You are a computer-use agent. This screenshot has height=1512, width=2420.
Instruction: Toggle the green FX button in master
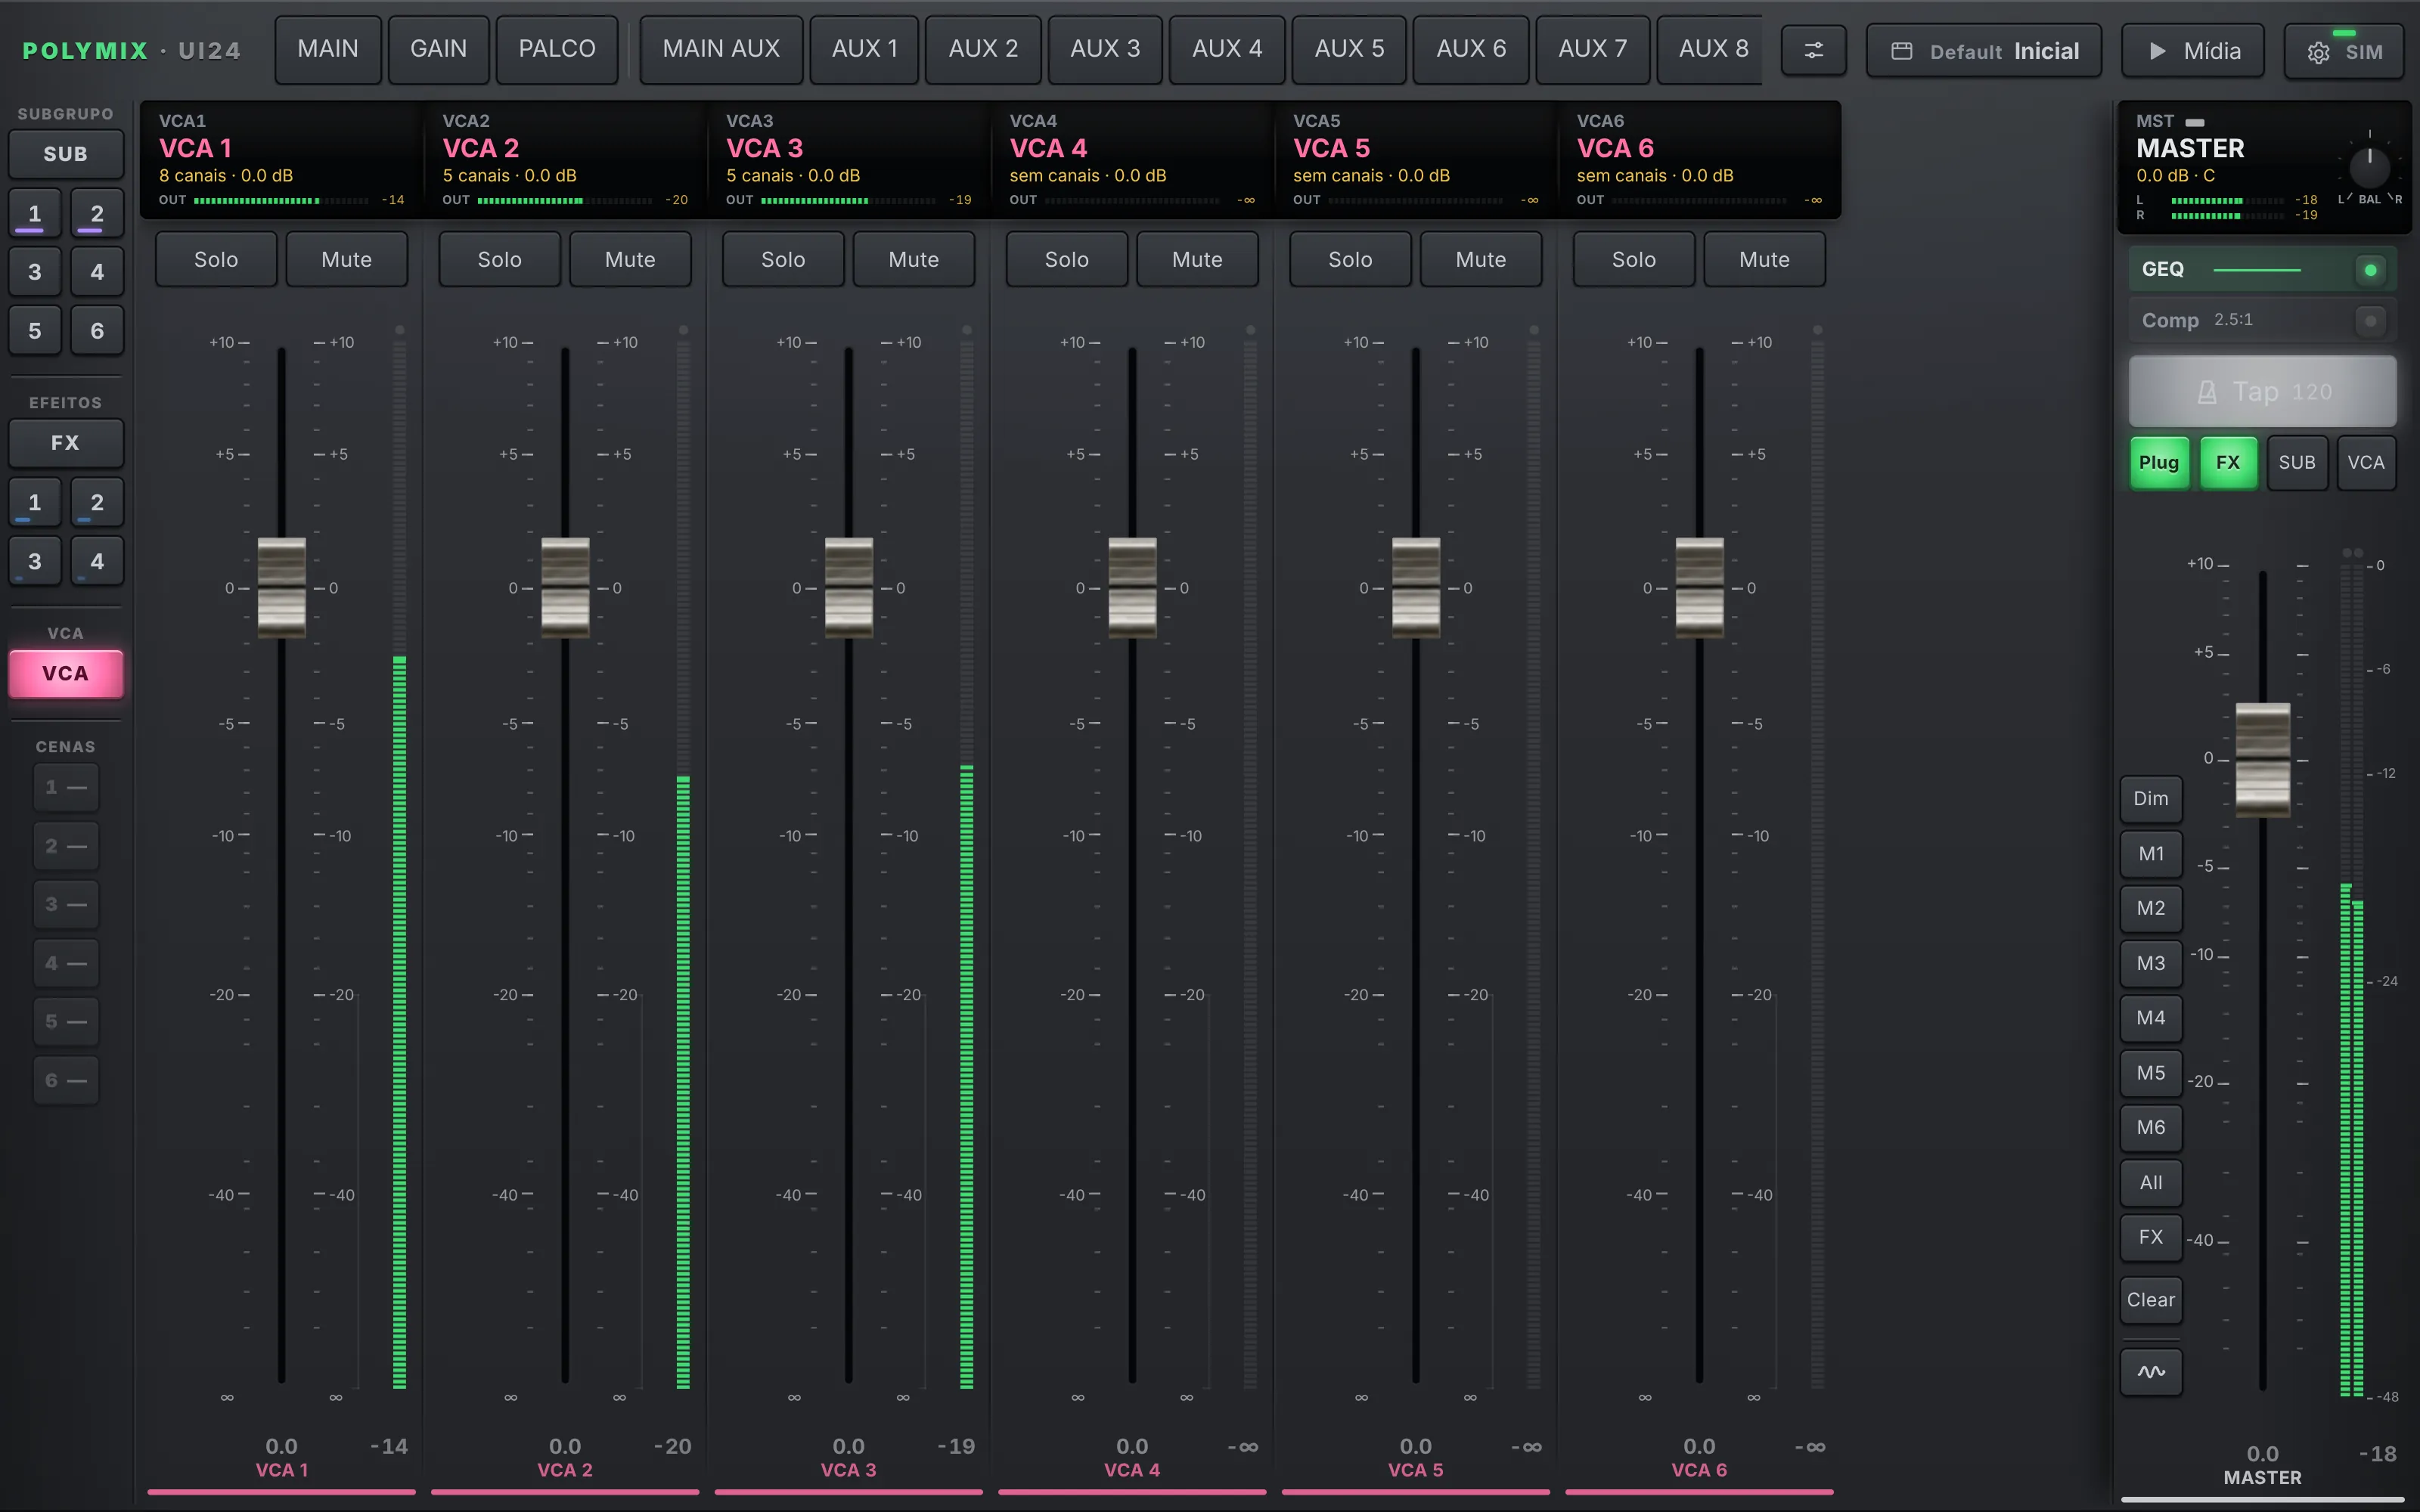[2228, 462]
